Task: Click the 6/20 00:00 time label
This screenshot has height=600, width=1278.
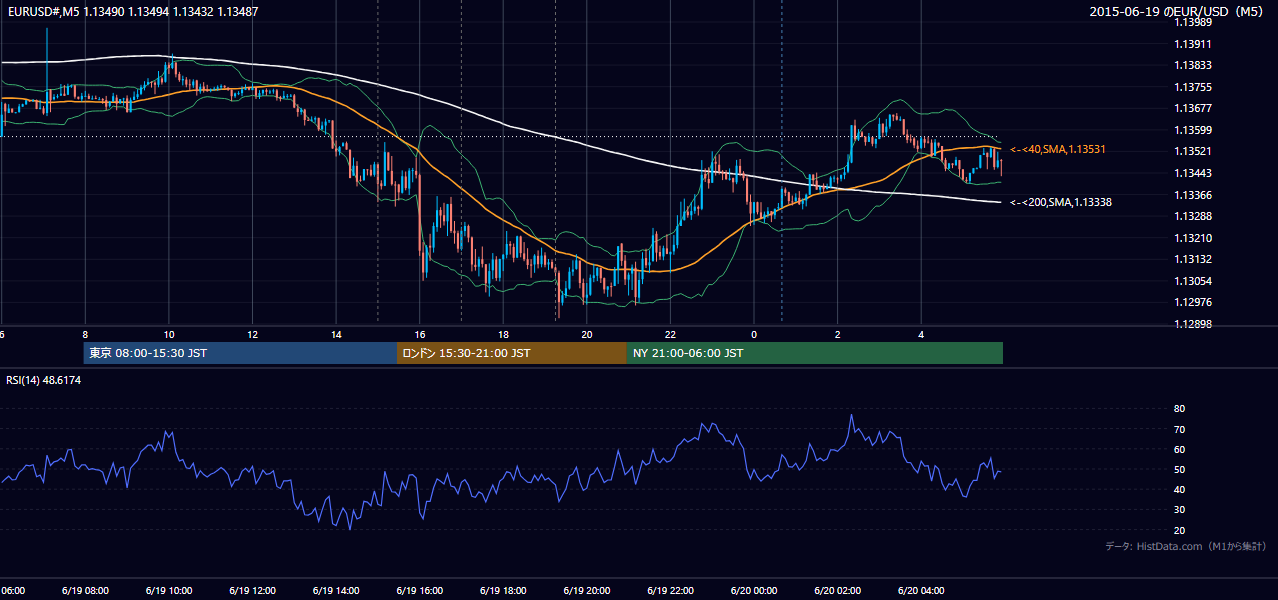Action: click(754, 590)
